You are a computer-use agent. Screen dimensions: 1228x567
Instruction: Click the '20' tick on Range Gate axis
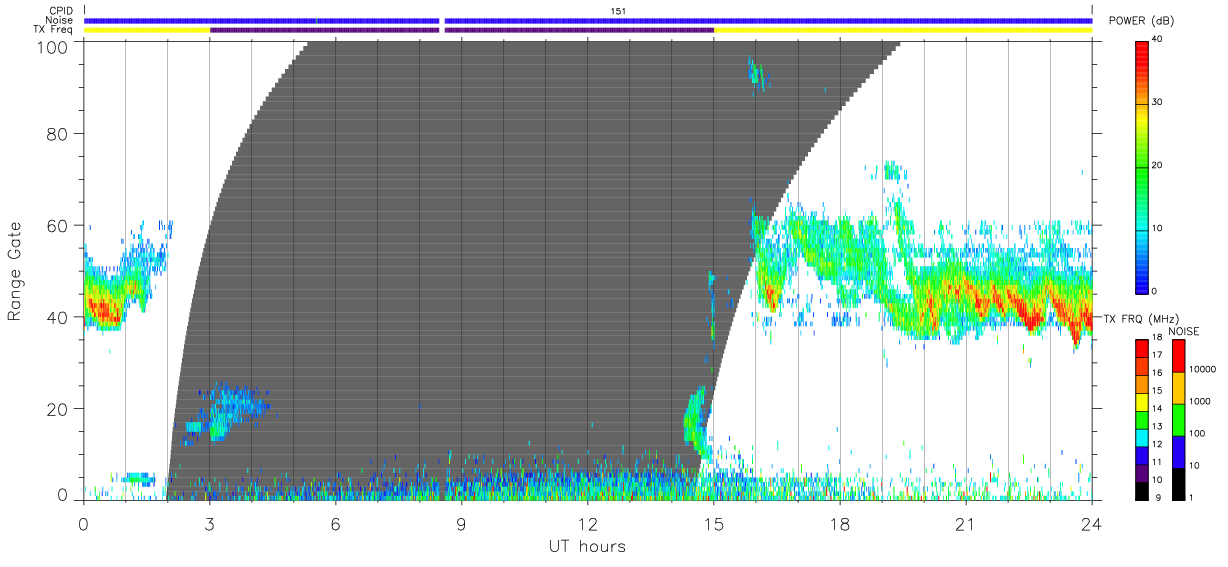[58, 409]
